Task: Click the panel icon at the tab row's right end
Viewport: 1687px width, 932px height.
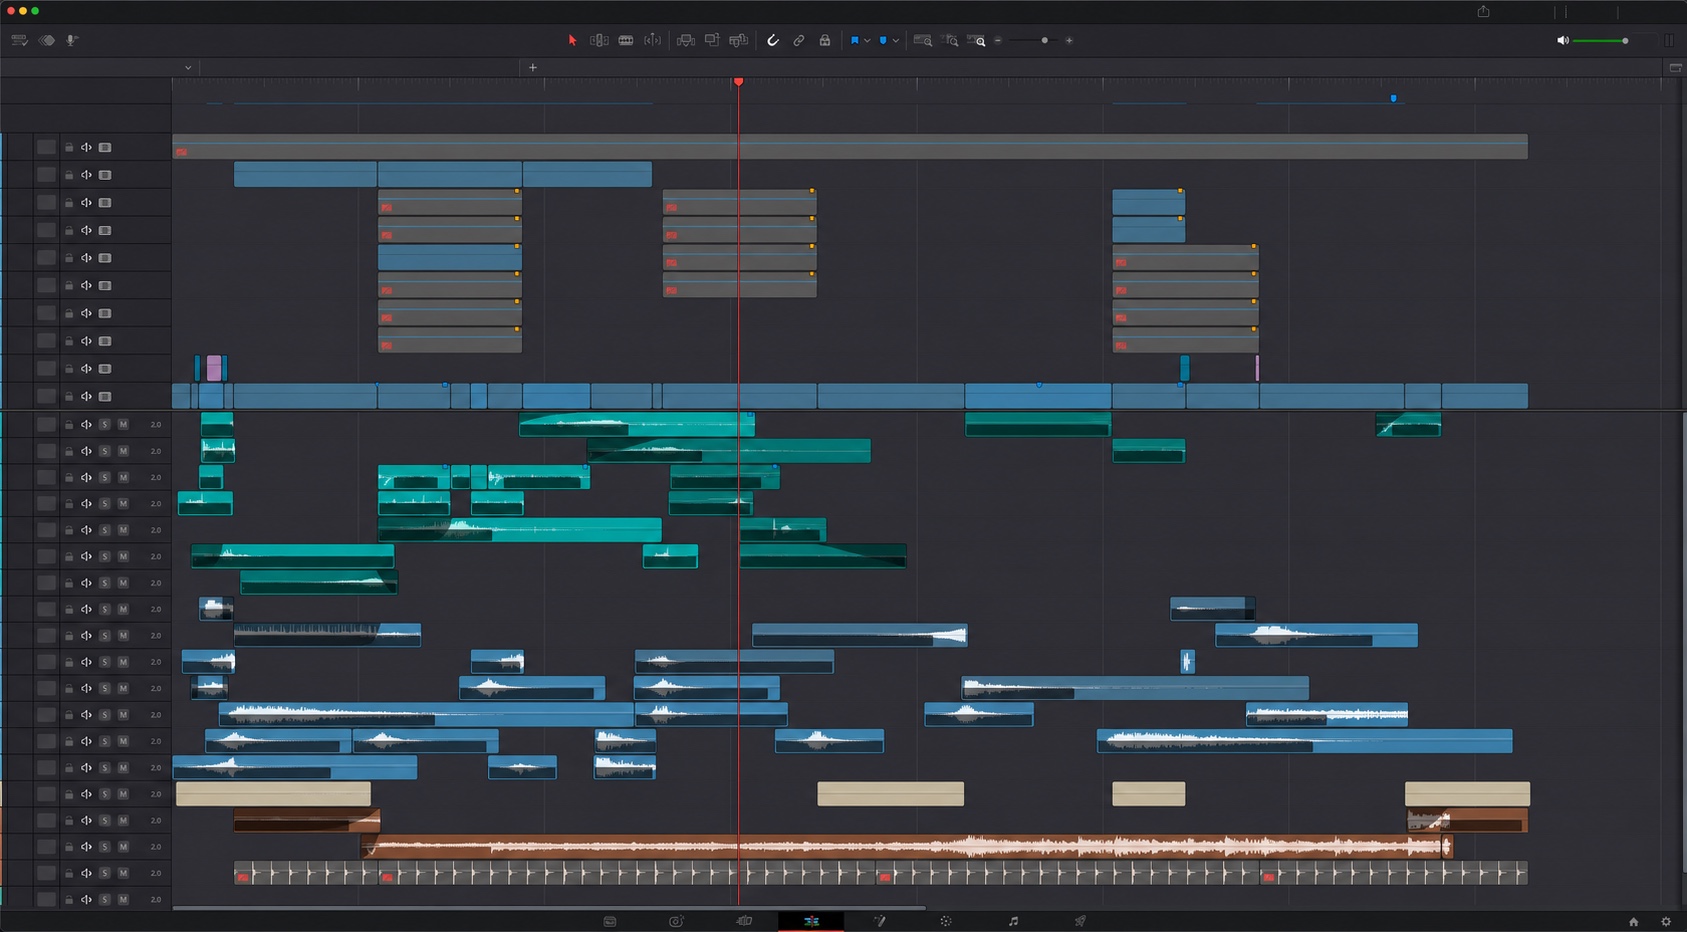Action: [x=1676, y=67]
